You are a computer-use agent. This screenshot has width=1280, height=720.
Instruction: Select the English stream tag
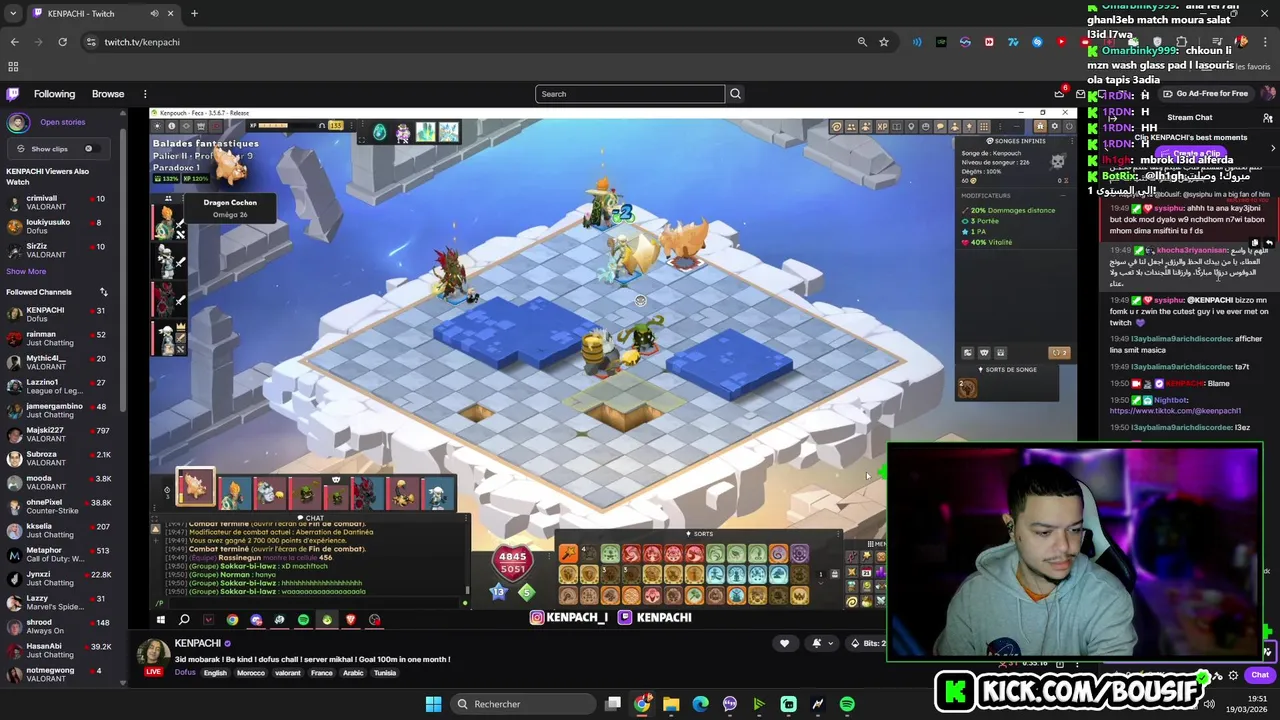(215, 673)
